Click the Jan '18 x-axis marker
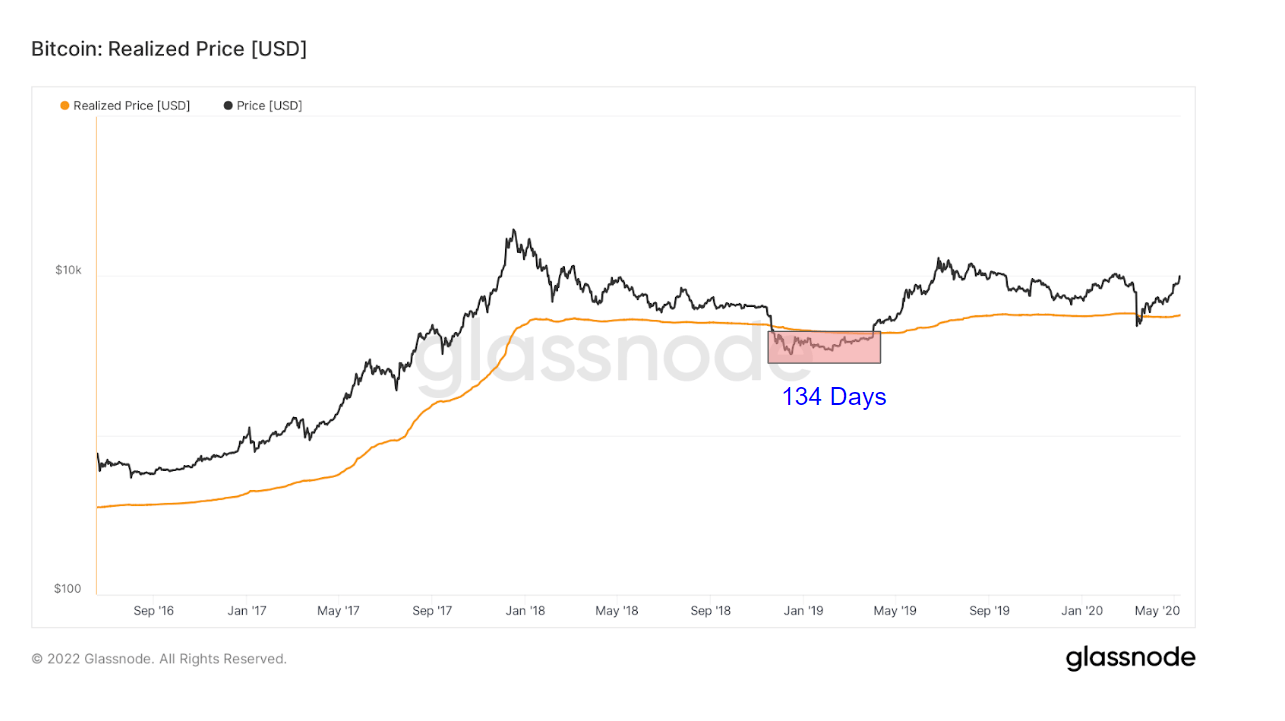 click(525, 611)
